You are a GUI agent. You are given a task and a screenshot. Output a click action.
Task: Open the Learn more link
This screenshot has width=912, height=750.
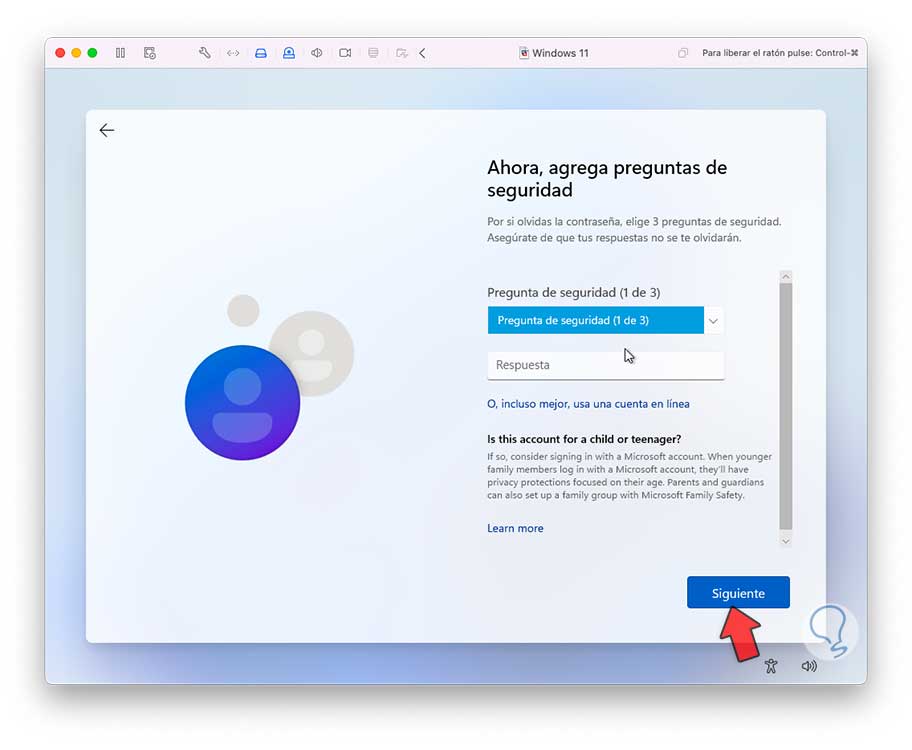click(515, 528)
